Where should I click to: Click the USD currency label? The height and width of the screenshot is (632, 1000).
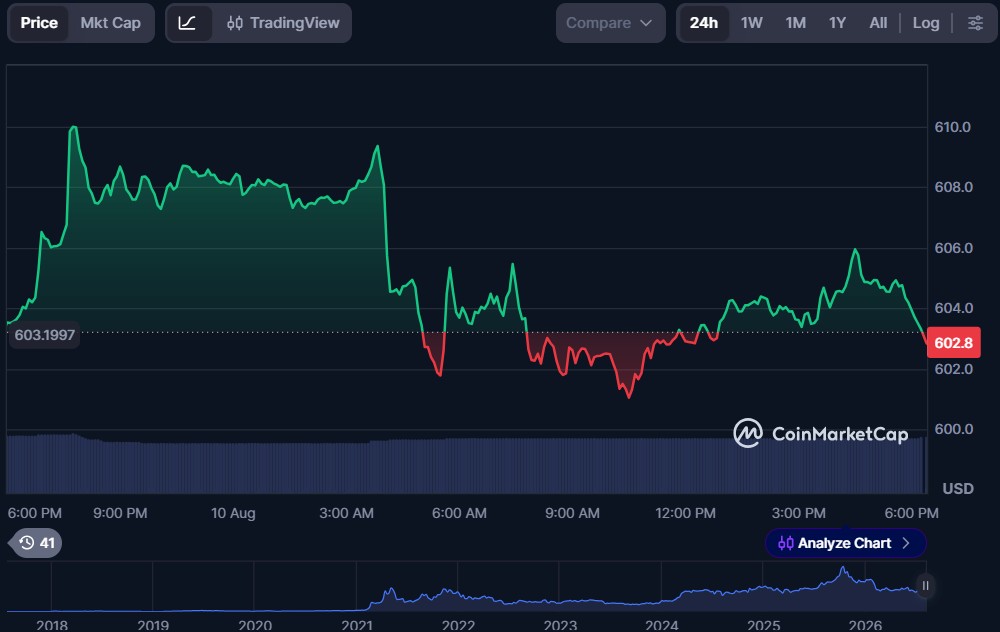[958, 489]
